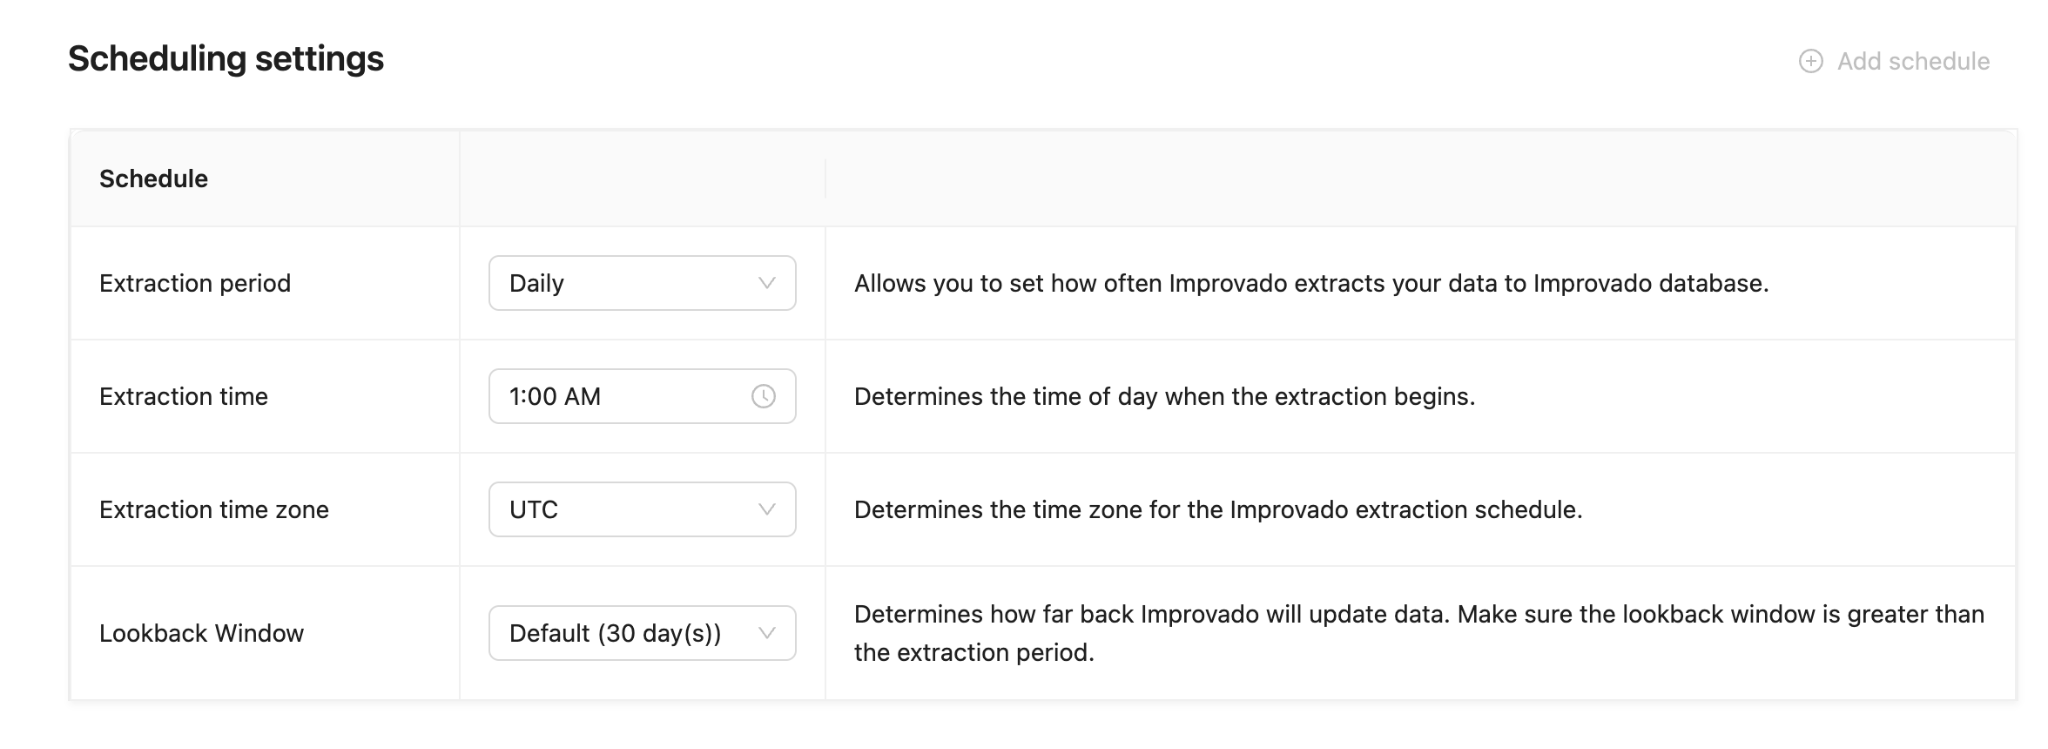Select the Extraction time row label

pos(184,396)
